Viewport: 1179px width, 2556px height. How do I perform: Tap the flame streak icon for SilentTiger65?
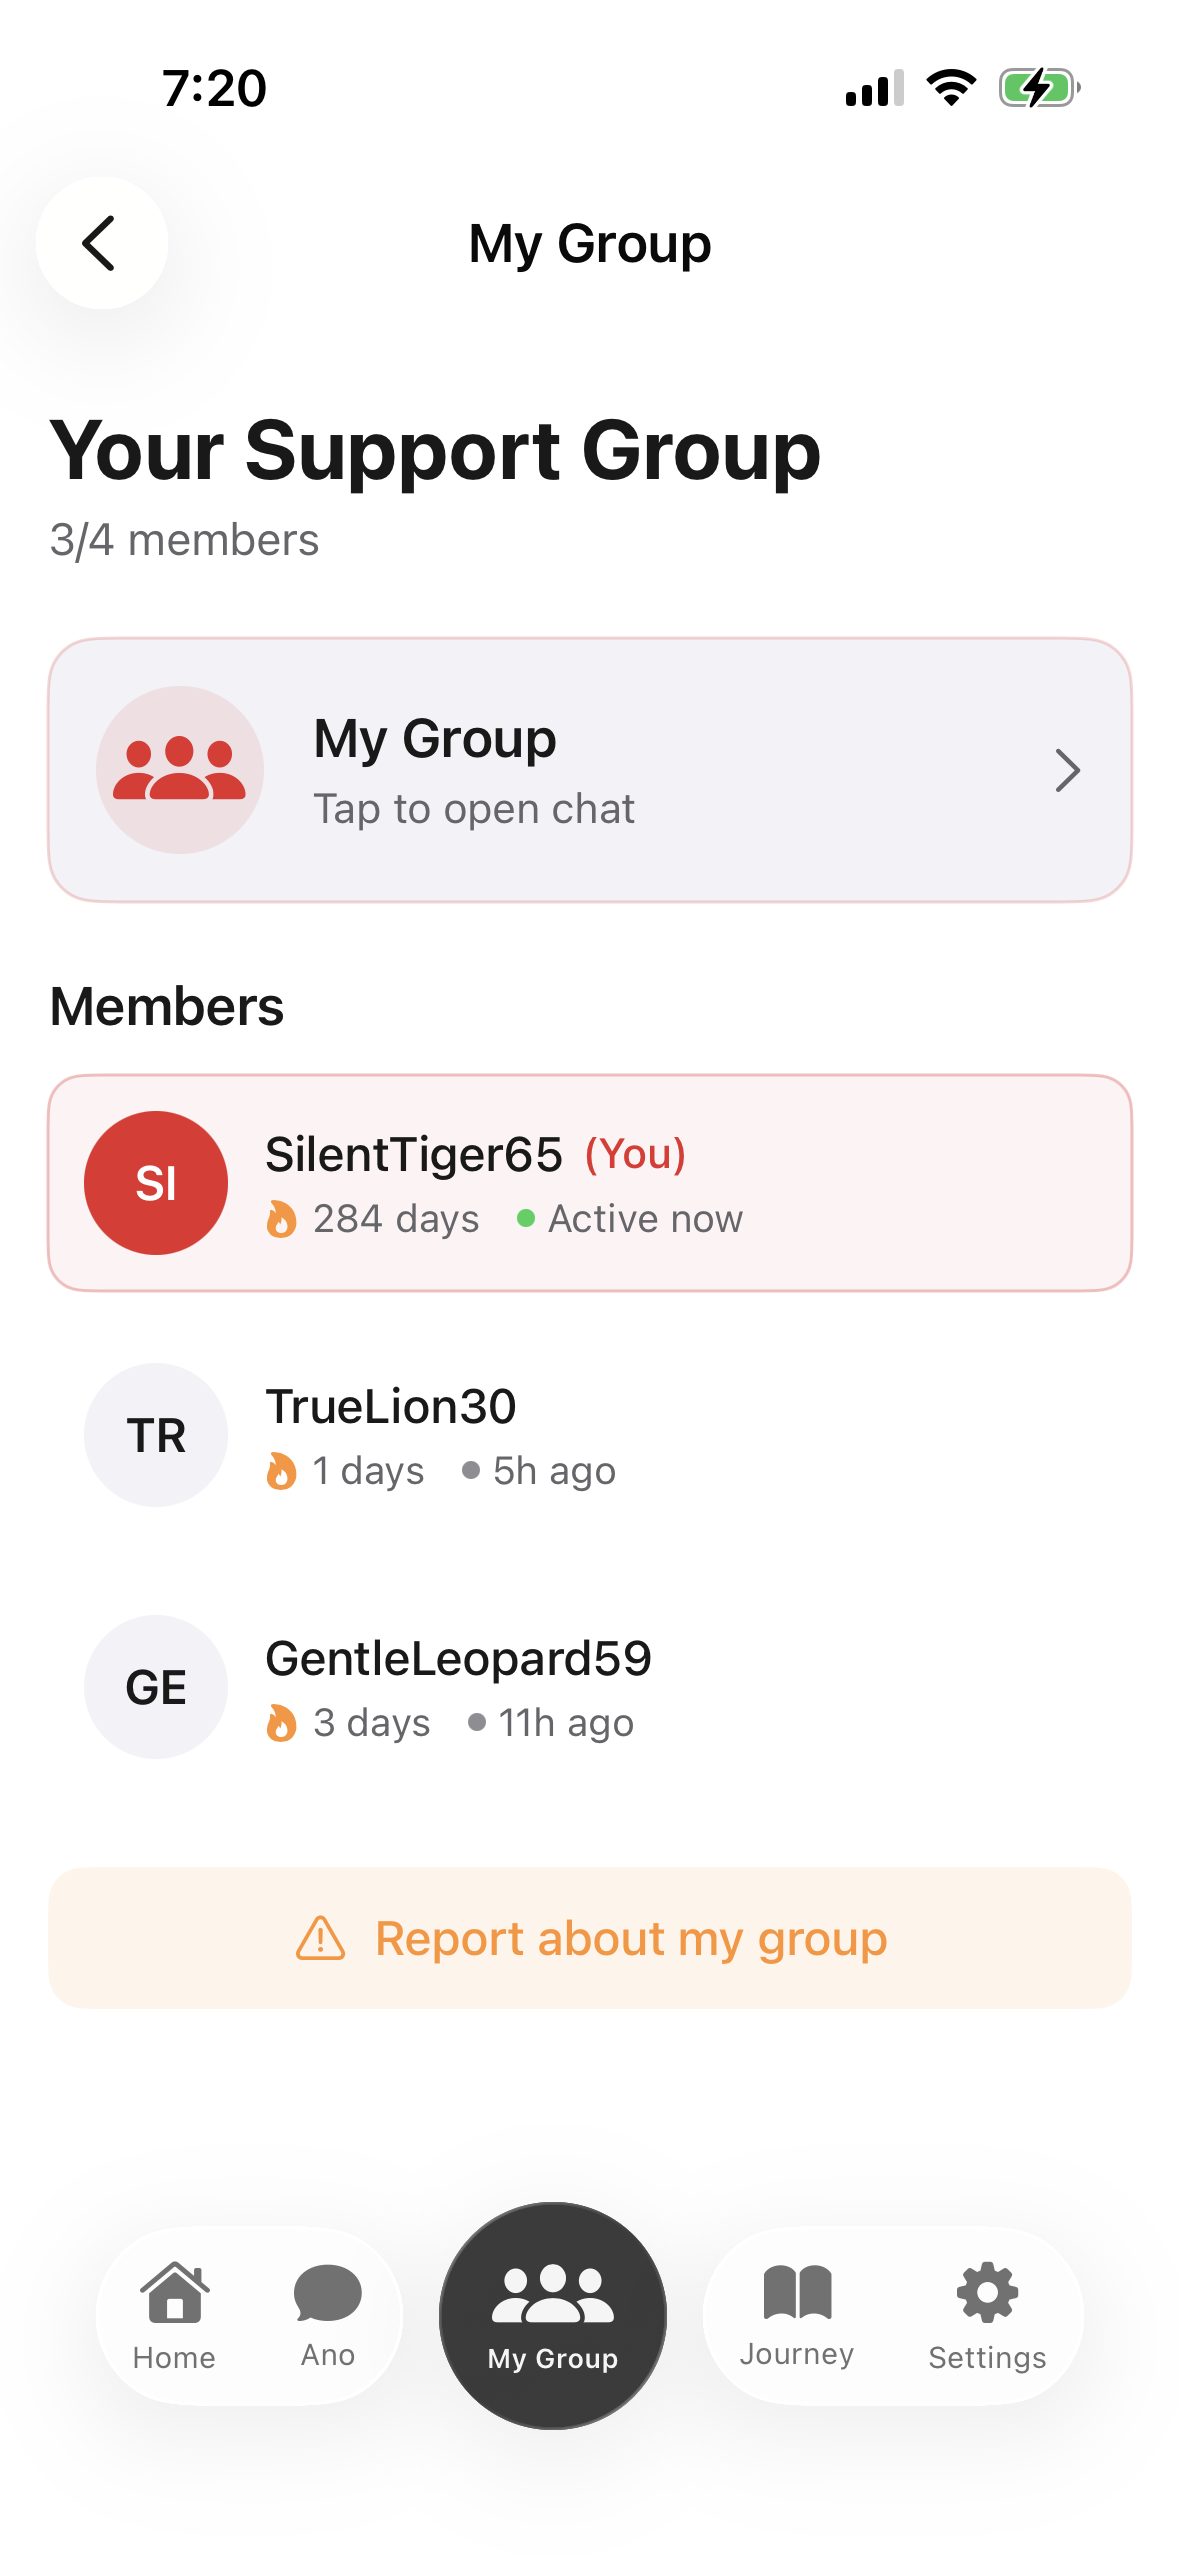(281, 1219)
